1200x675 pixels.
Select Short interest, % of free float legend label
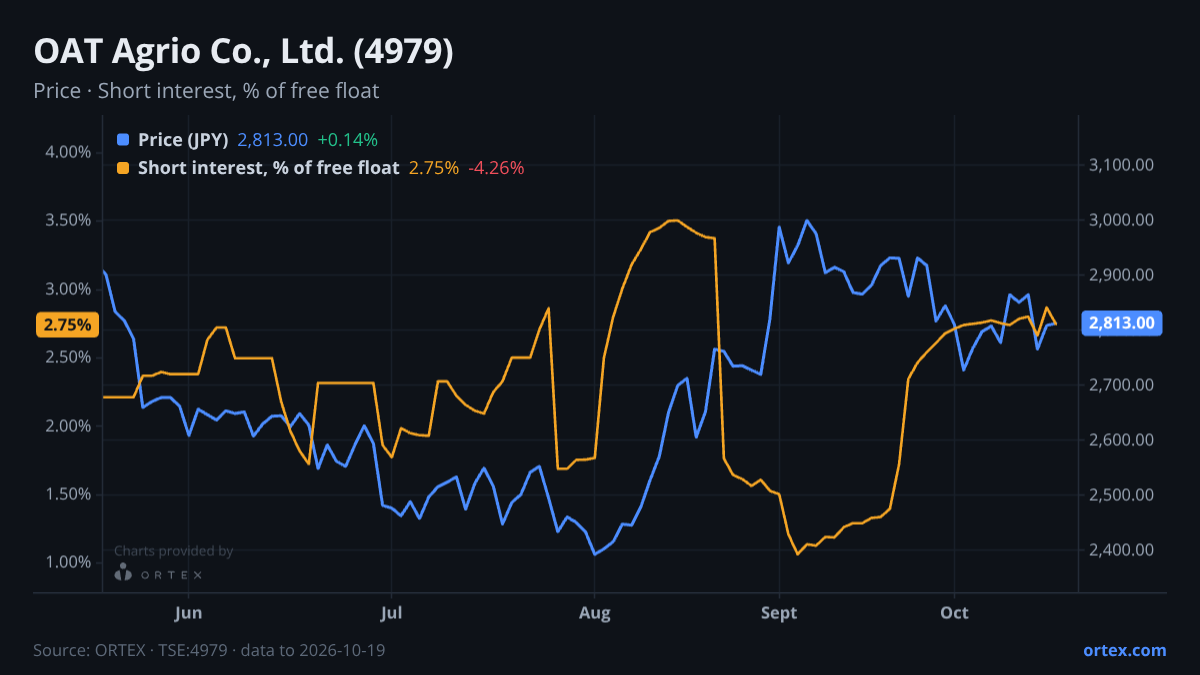pos(269,168)
